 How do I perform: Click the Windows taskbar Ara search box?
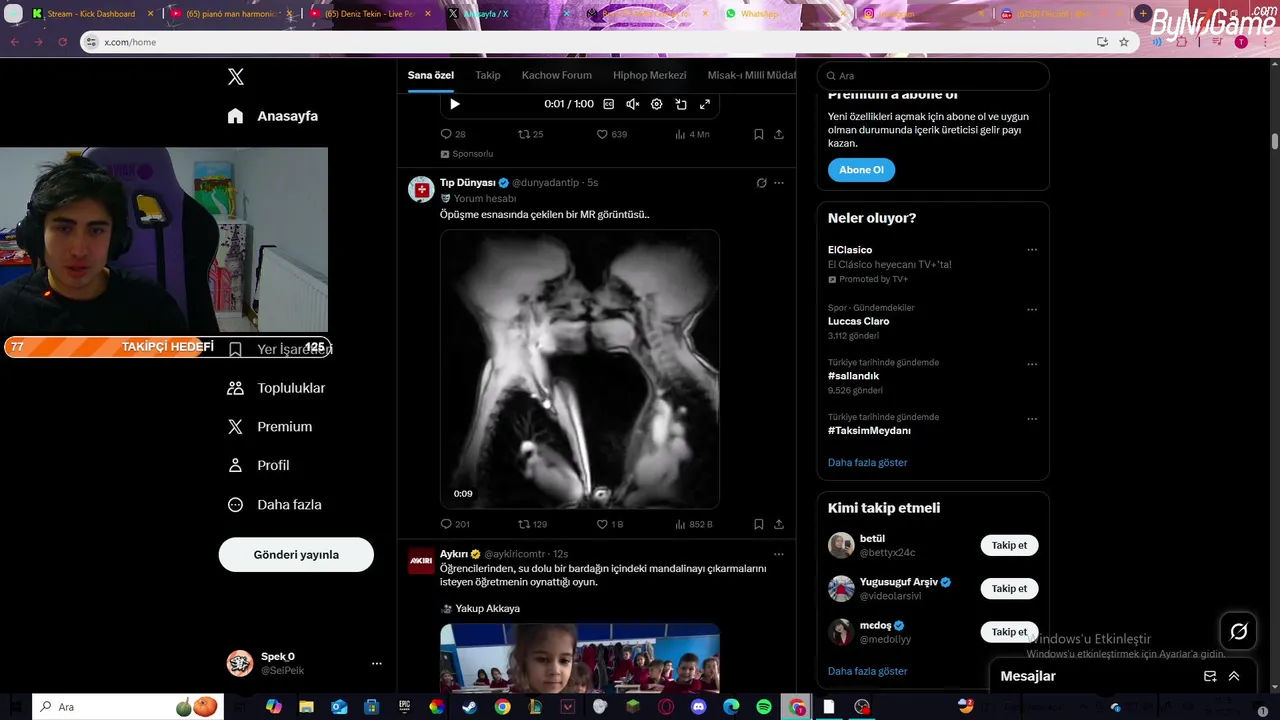click(x=126, y=707)
